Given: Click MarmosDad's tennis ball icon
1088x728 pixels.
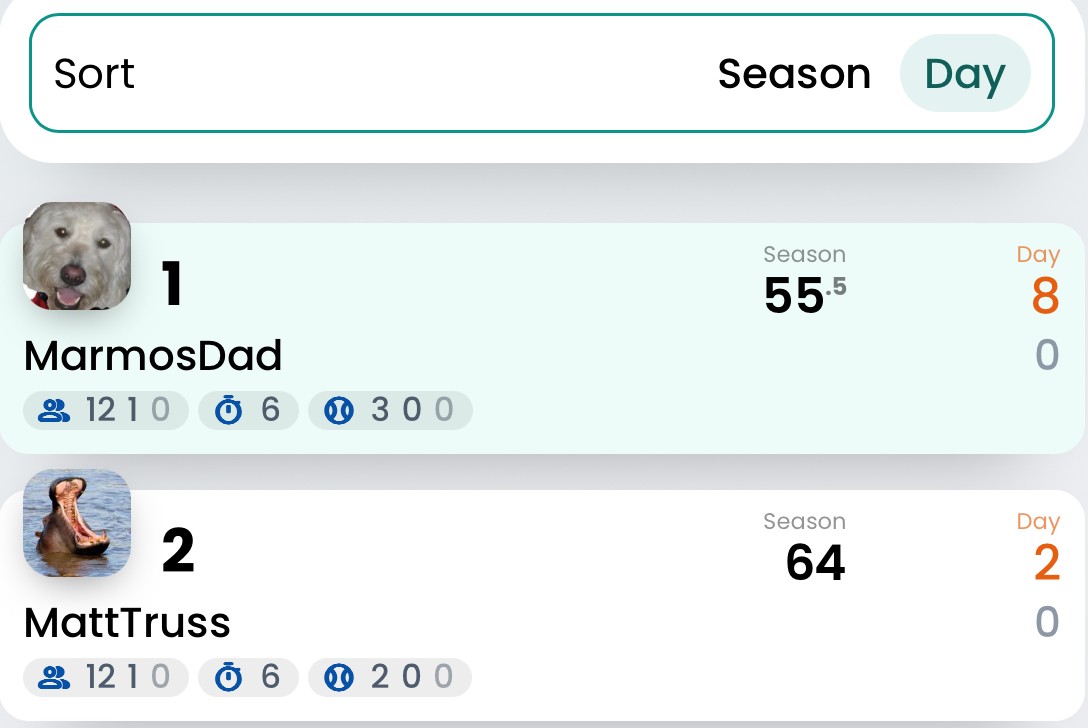Looking at the screenshot, I should point(339,411).
